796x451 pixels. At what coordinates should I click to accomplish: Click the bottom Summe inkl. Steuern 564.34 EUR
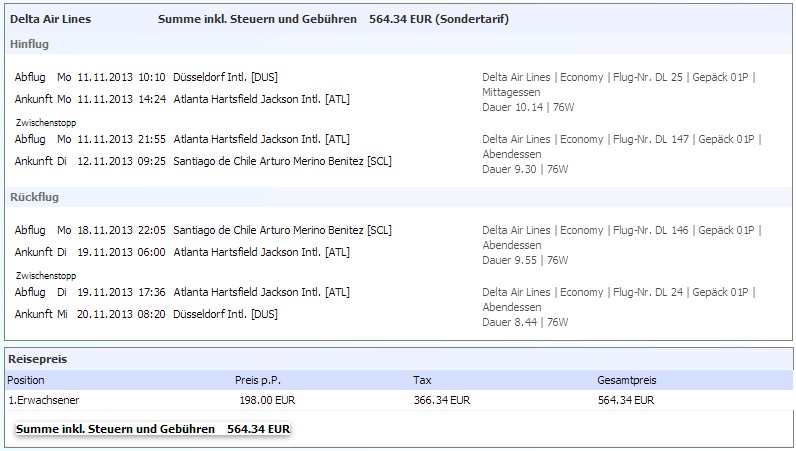(153, 429)
